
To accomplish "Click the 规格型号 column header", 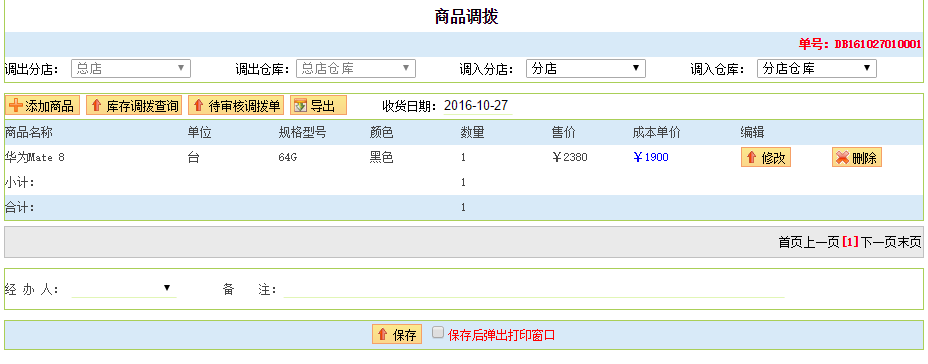I will click(302, 133).
